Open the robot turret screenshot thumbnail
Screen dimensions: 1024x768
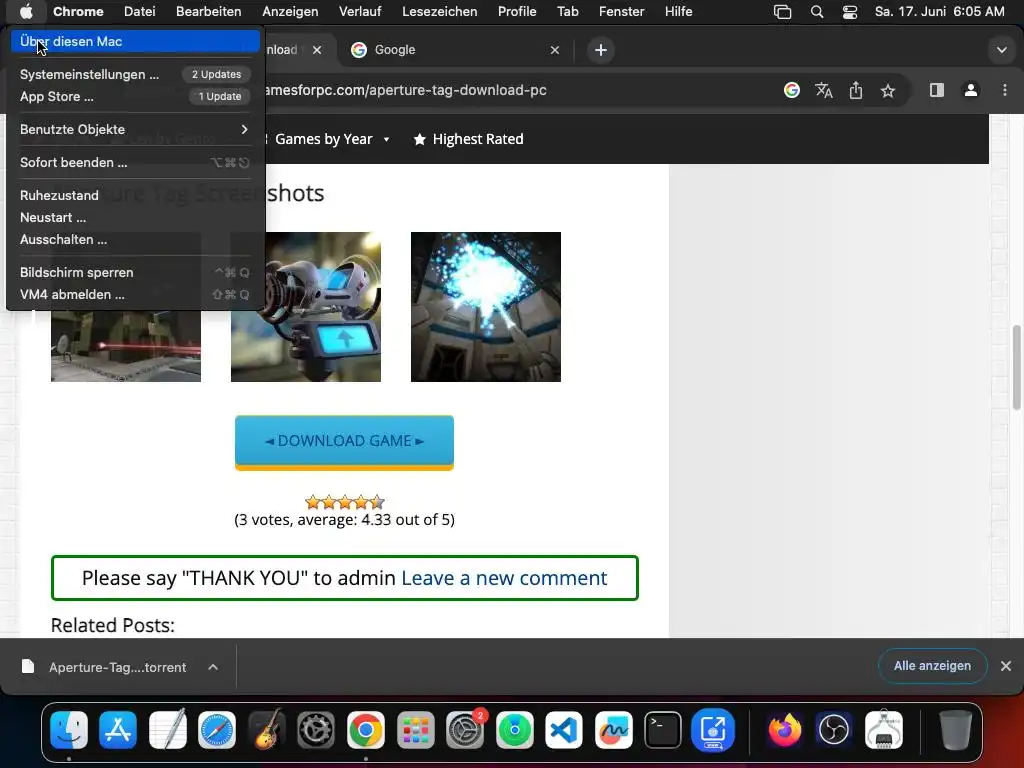[306, 307]
